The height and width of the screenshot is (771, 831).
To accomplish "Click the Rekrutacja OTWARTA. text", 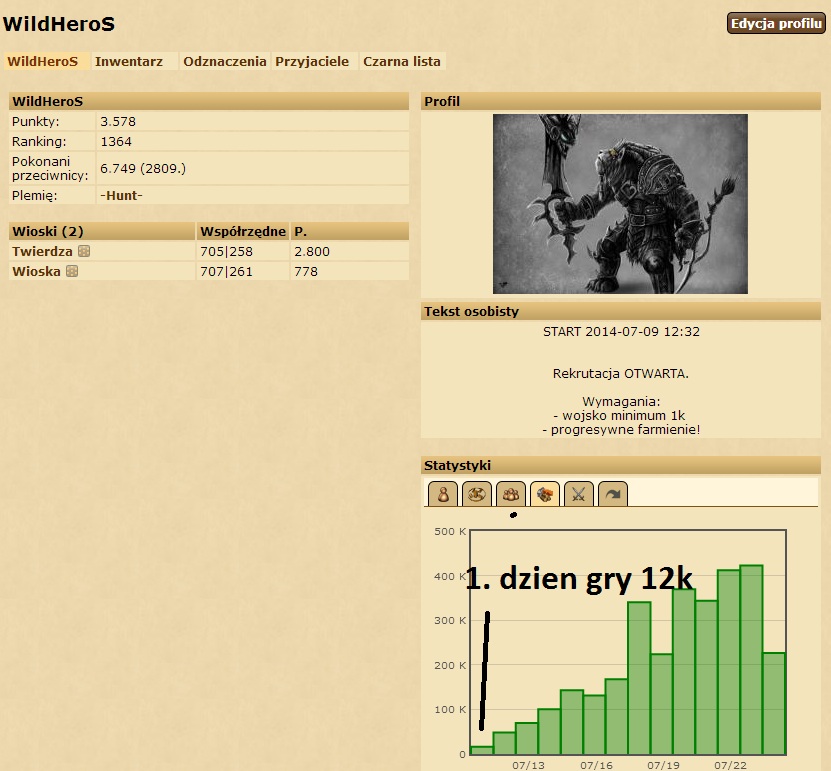I will click(x=621, y=374).
